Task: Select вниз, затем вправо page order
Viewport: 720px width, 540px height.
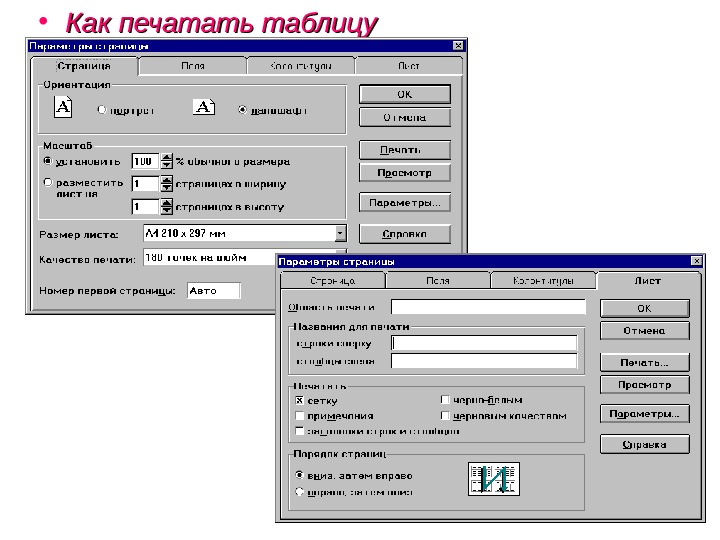Action: click(299, 475)
